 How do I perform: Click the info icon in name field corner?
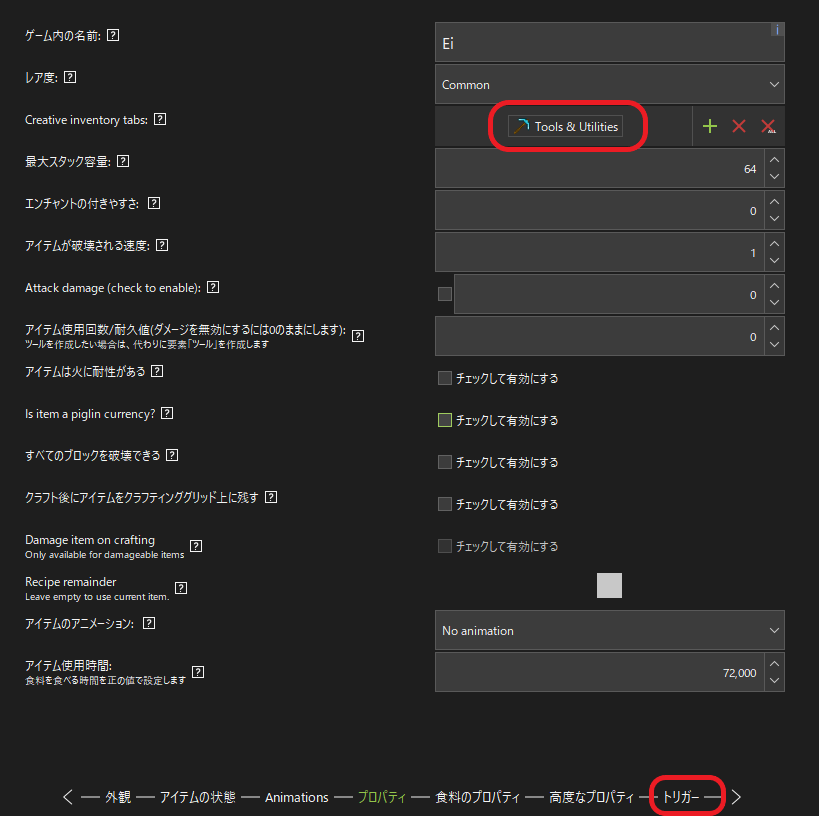point(777,30)
